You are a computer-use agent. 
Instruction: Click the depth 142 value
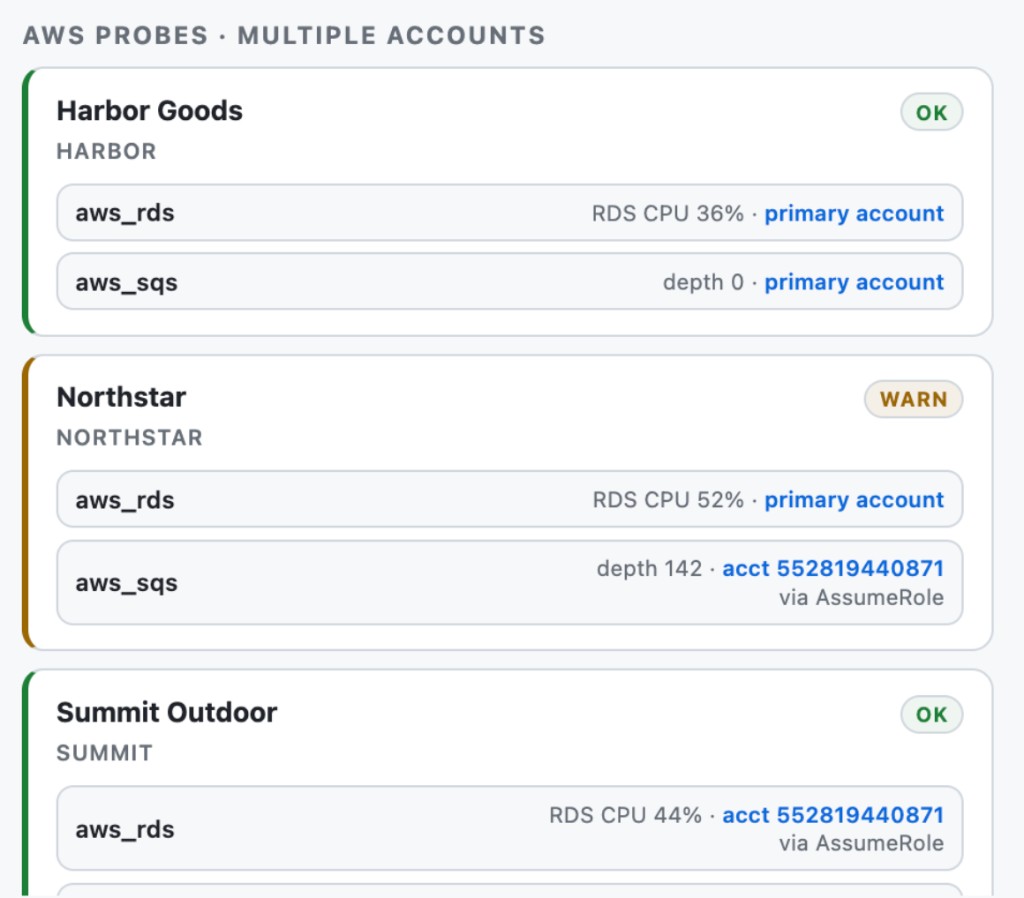[x=649, y=568]
